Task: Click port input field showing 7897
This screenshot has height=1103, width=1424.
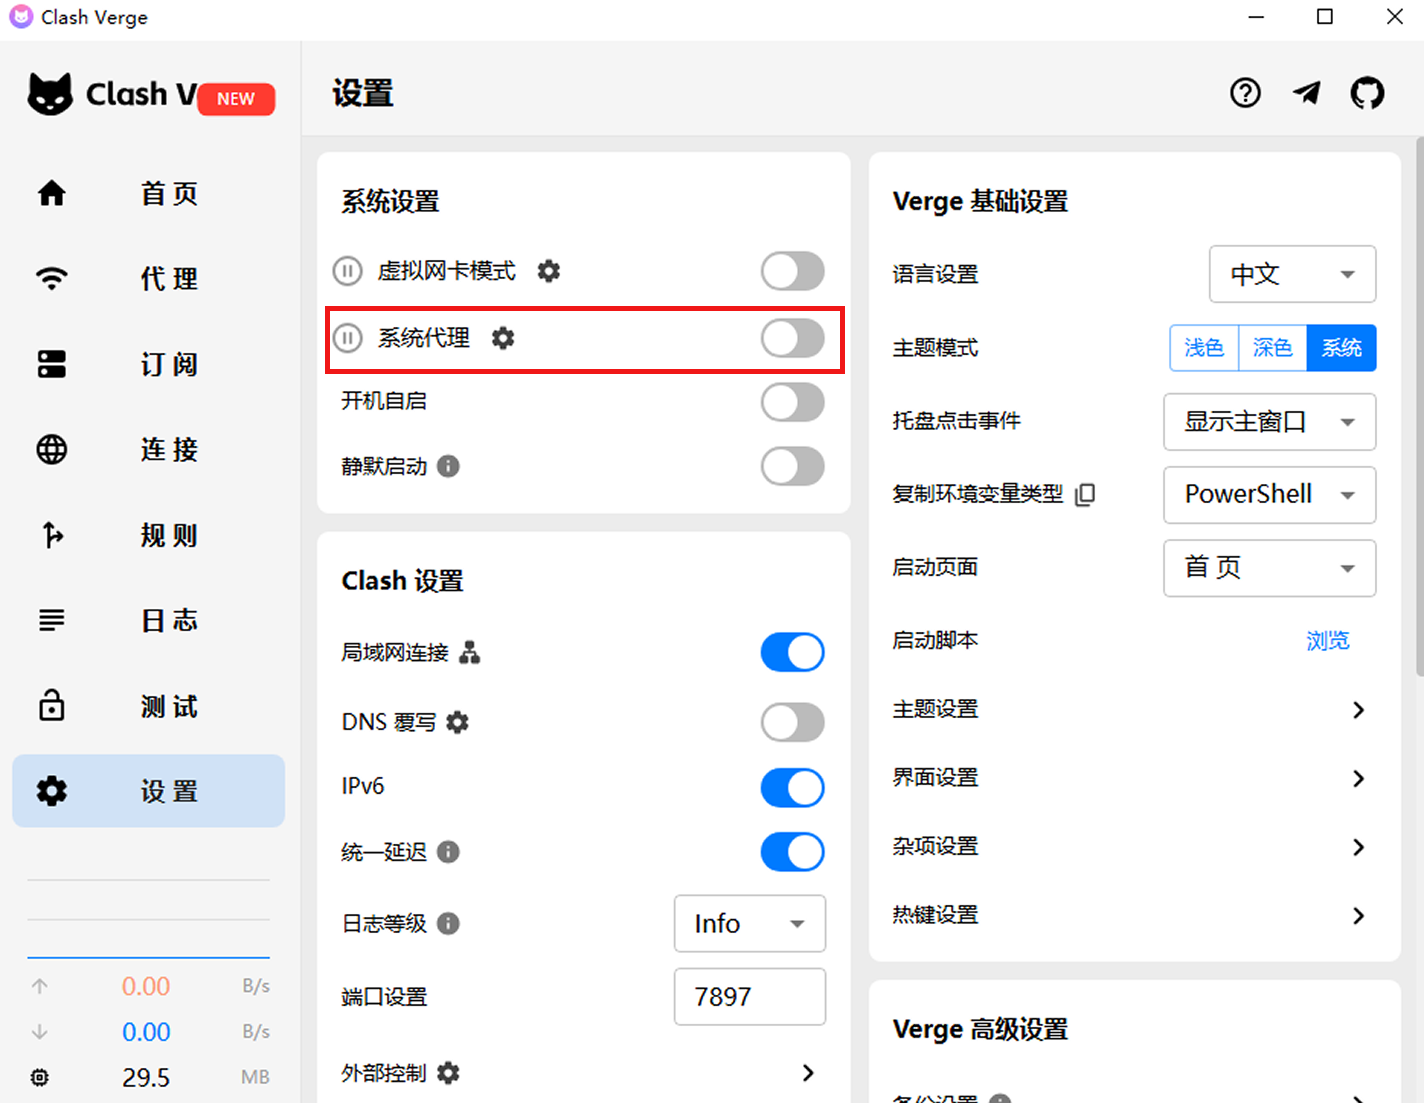Action: [750, 997]
